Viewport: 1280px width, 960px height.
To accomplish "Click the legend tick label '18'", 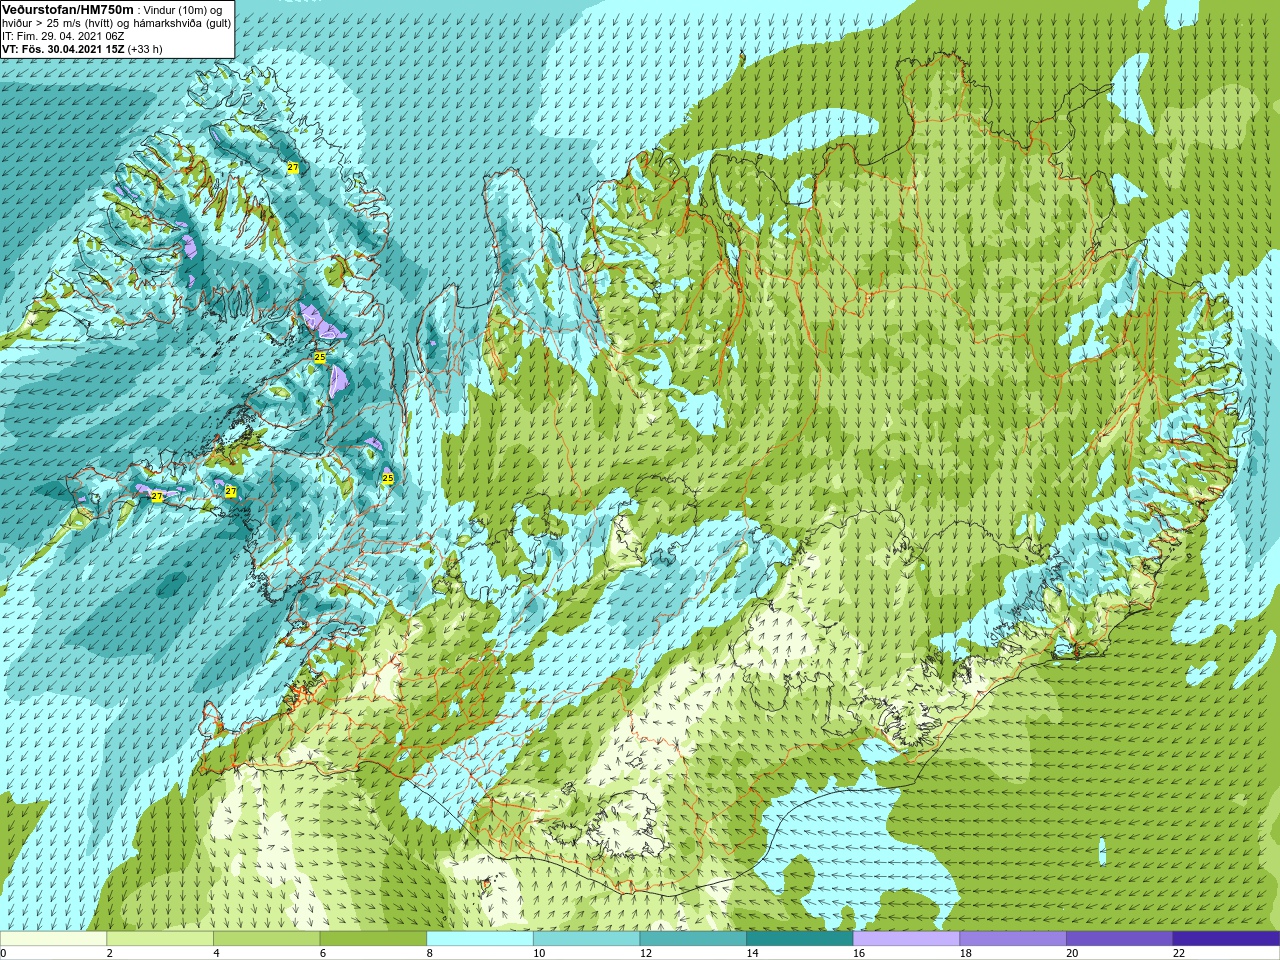I will point(966,953).
